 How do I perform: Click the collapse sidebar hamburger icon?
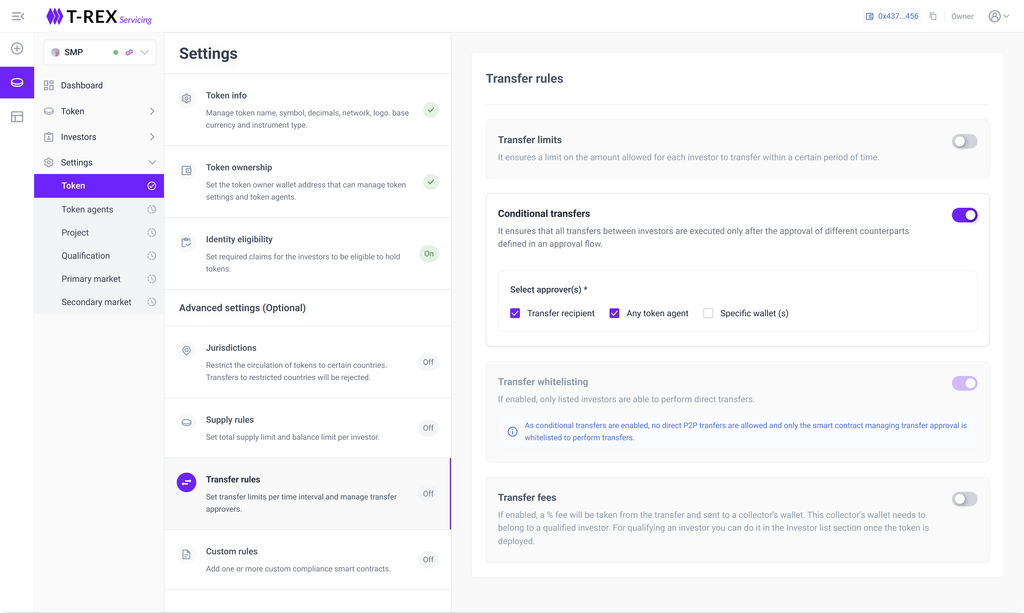click(x=17, y=16)
